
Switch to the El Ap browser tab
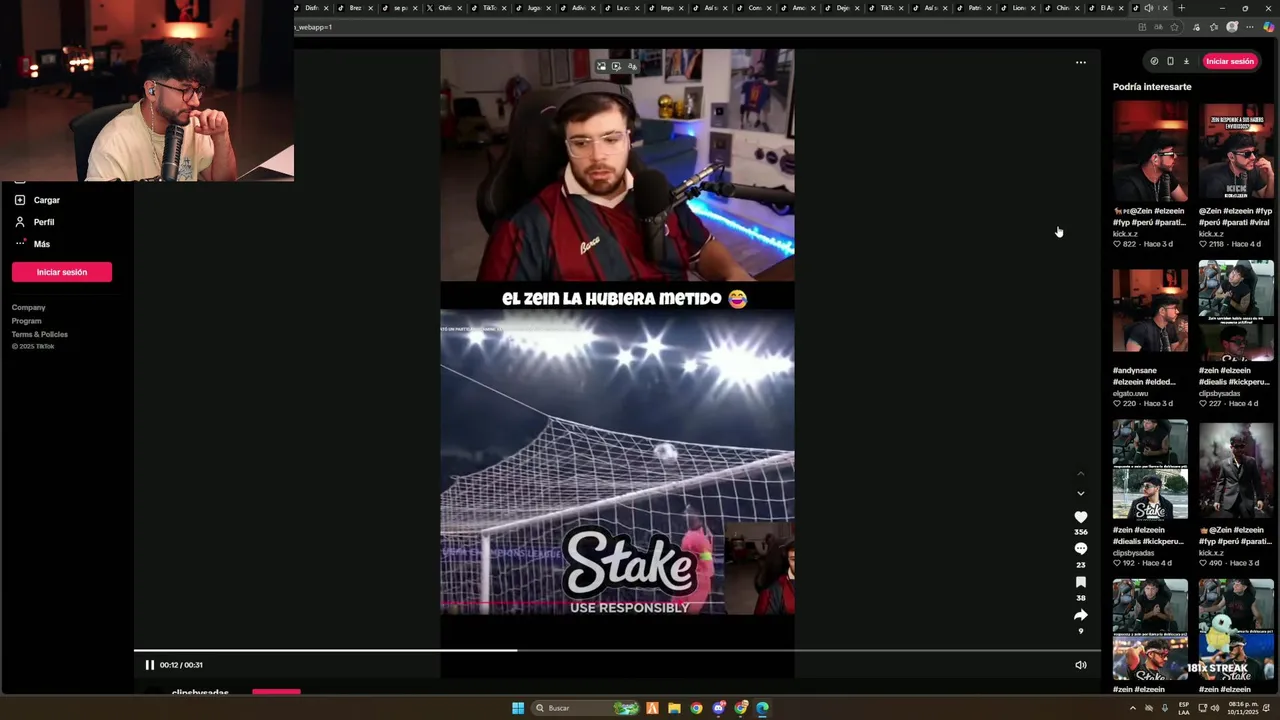pos(1107,8)
